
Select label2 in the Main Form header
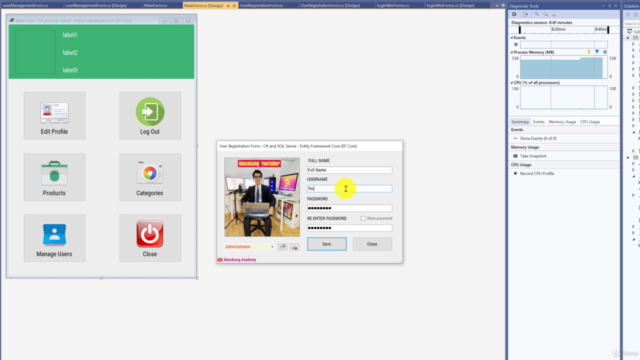click(x=70, y=53)
